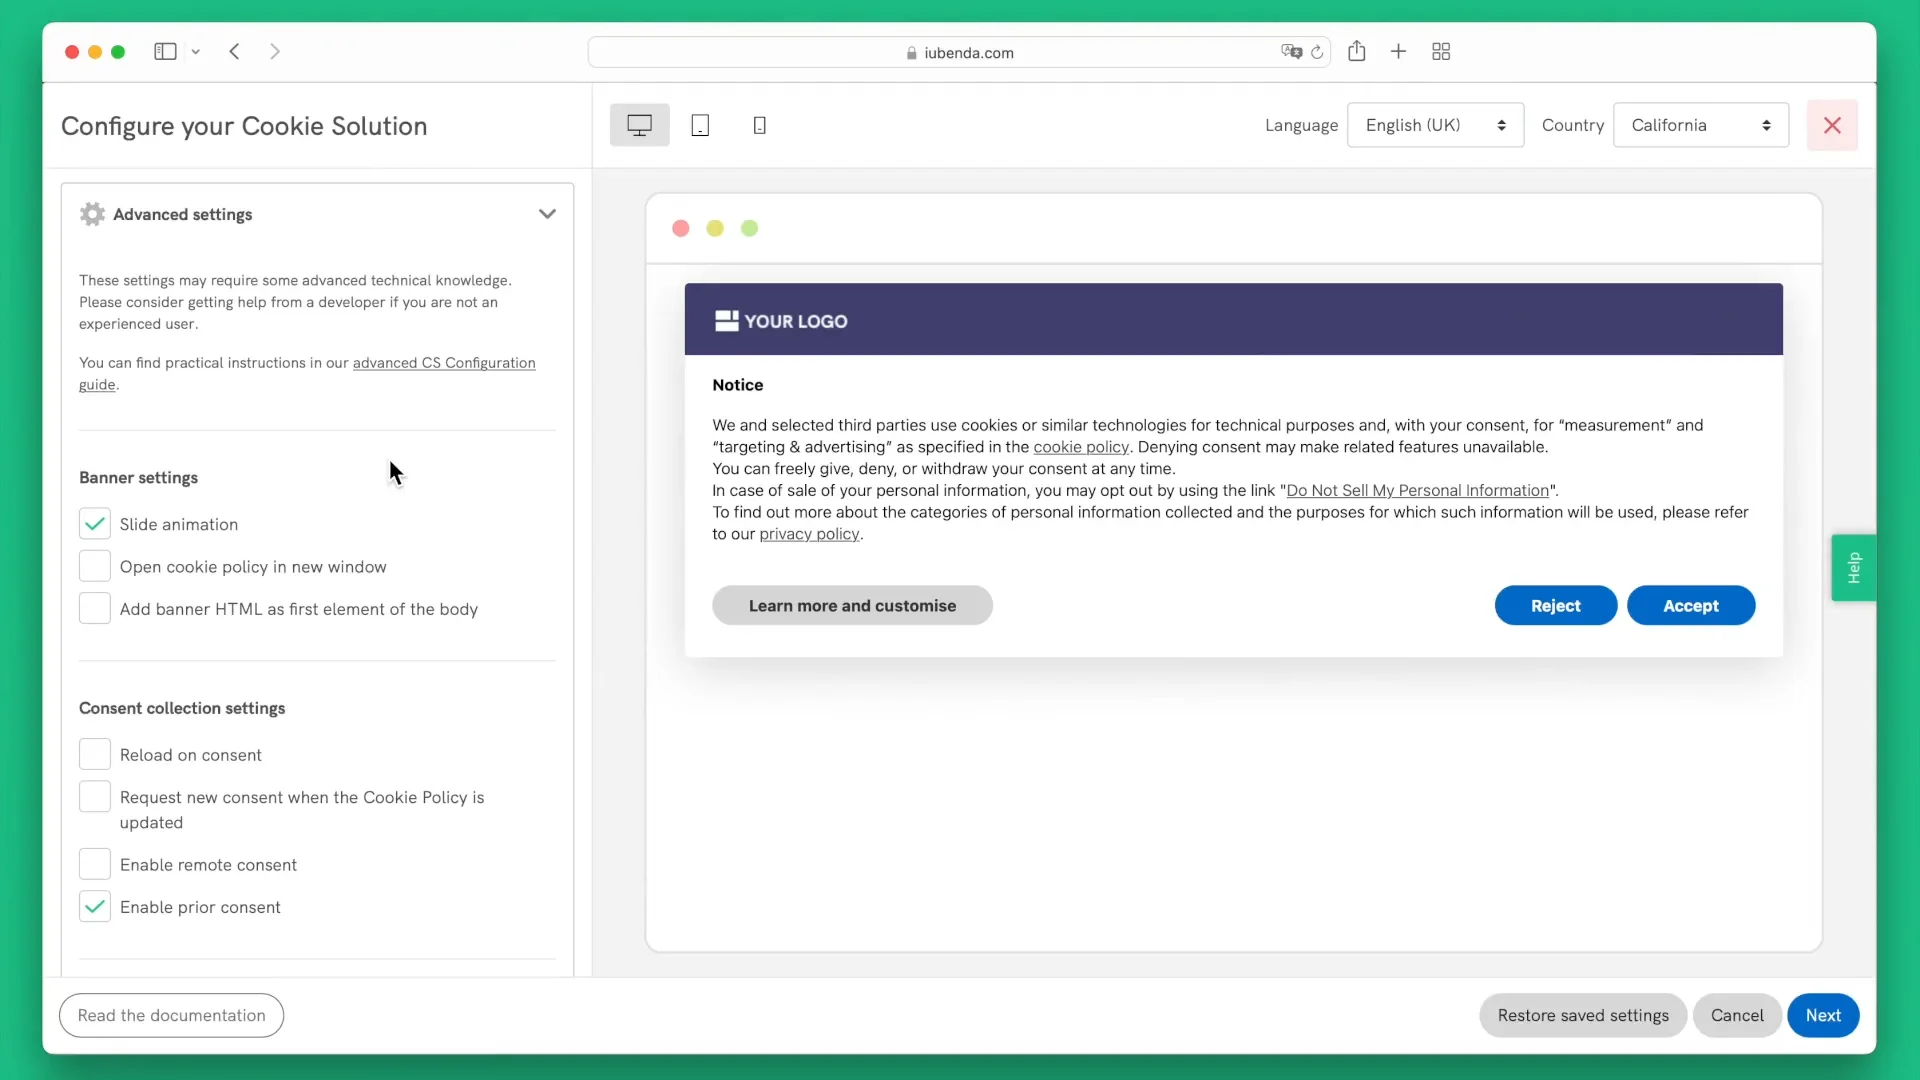Toggle the Slide animation checkbox
The image size is (1920, 1080).
(x=94, y=524)
